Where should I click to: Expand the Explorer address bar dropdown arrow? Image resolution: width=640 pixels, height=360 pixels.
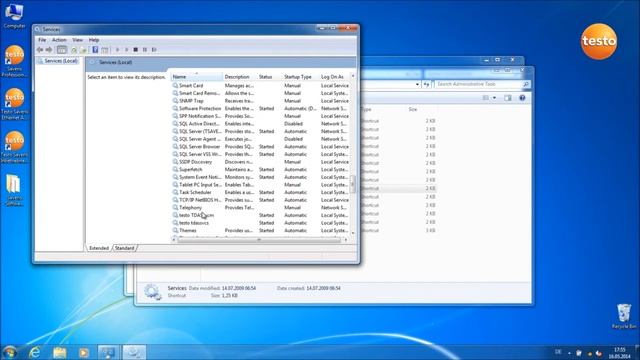click(417, 84)
